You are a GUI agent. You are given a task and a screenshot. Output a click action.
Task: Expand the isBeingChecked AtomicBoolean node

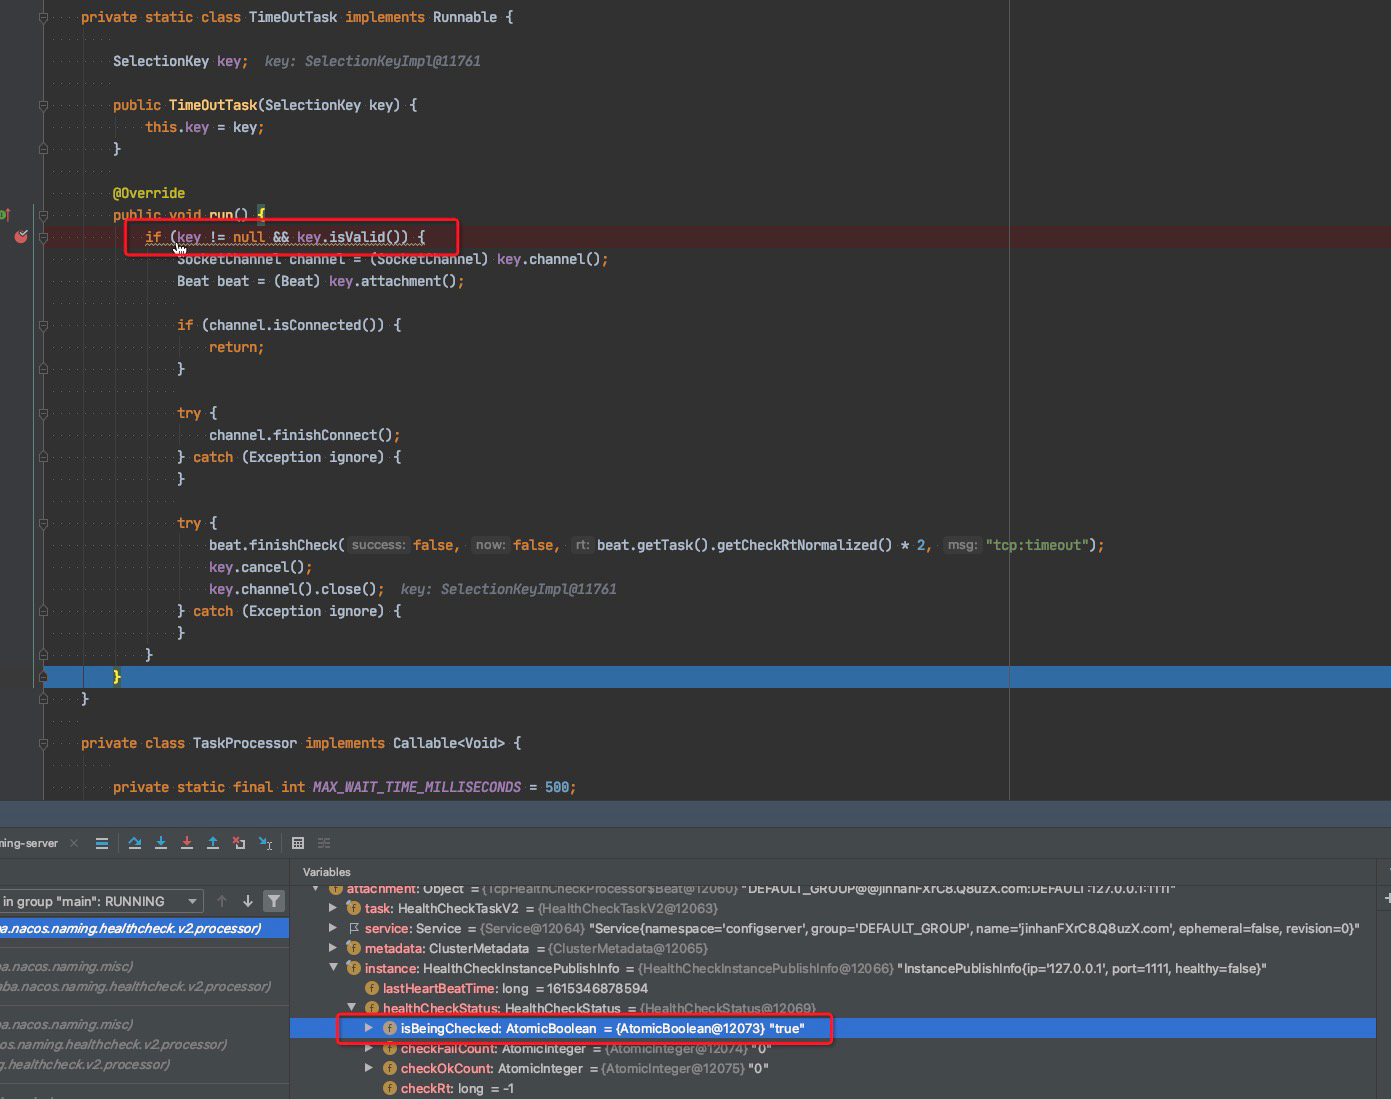369,1028
